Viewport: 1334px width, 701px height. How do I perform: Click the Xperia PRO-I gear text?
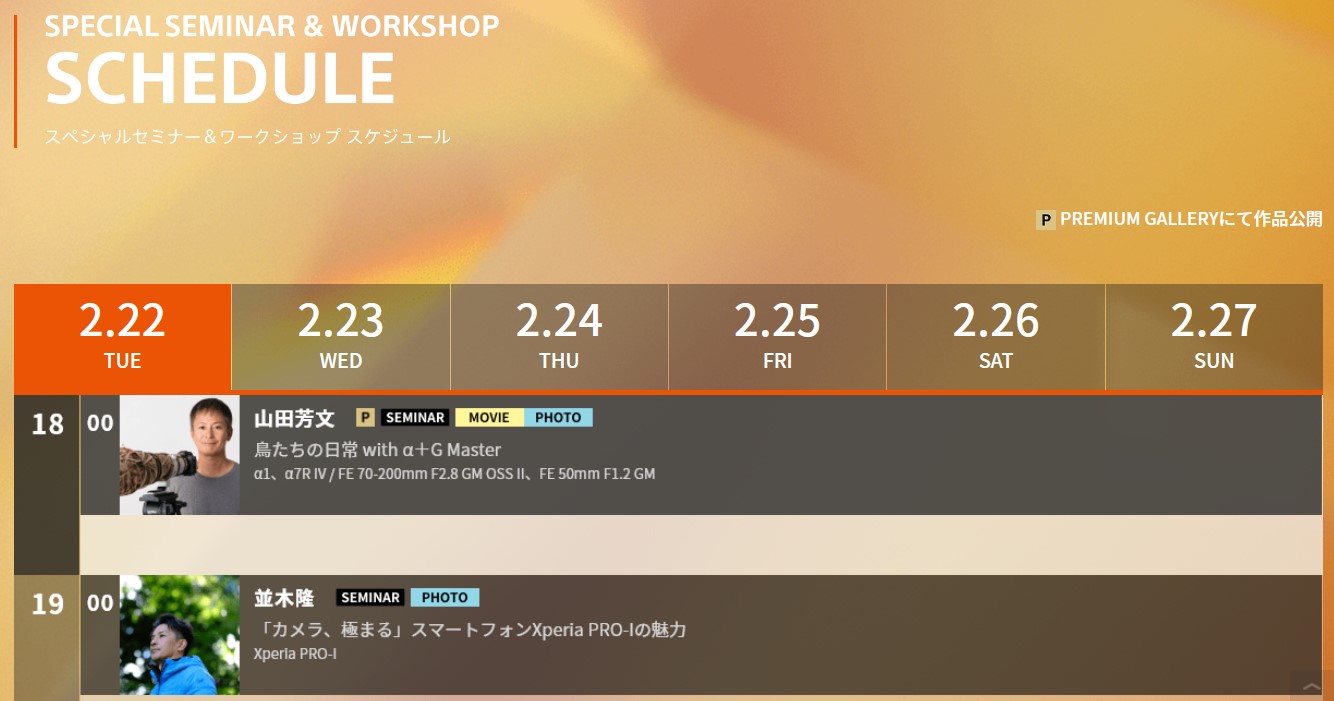[295, 654]
